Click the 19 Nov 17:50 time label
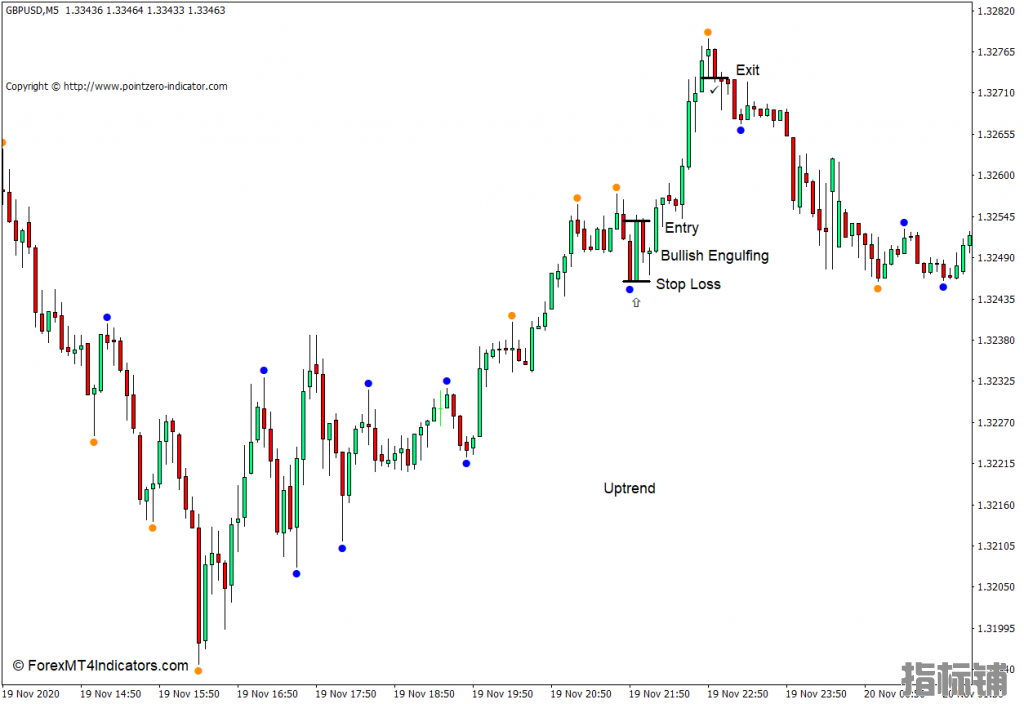Viewport: 1024px width, 704px height. pos(345,694)
